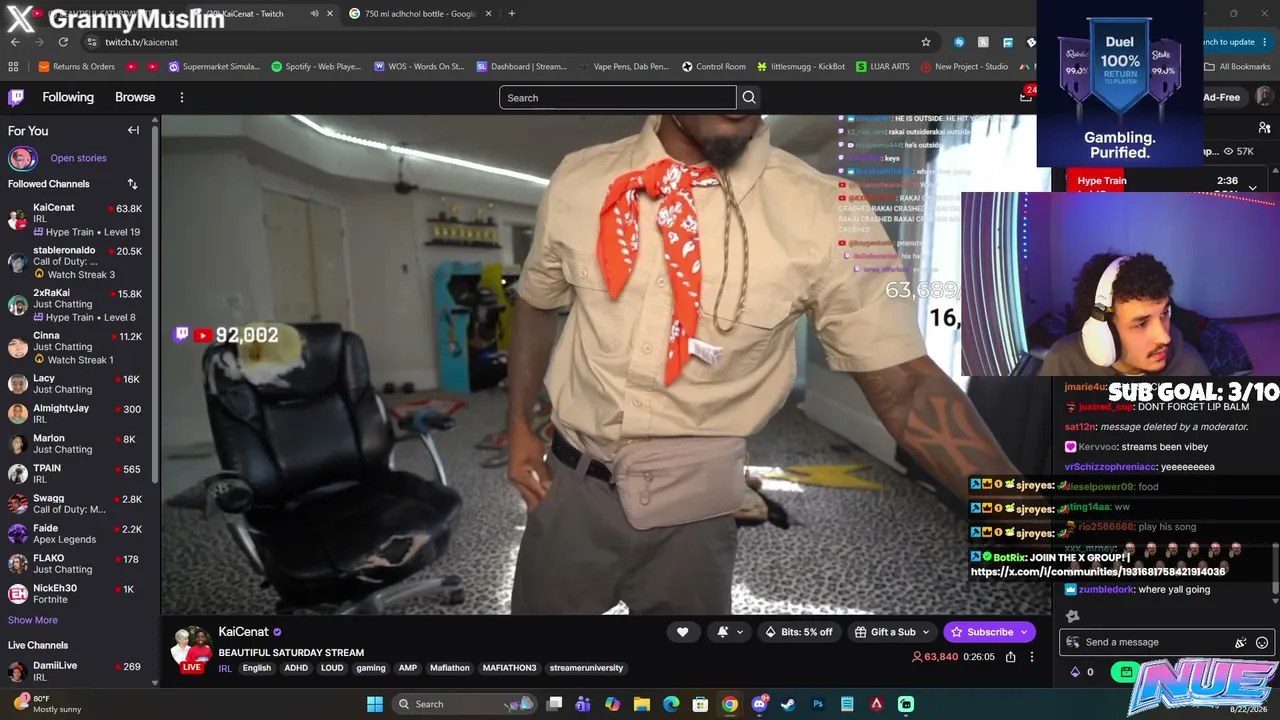
Task: Select the LOUD stream tag
Action: point(332,668)
